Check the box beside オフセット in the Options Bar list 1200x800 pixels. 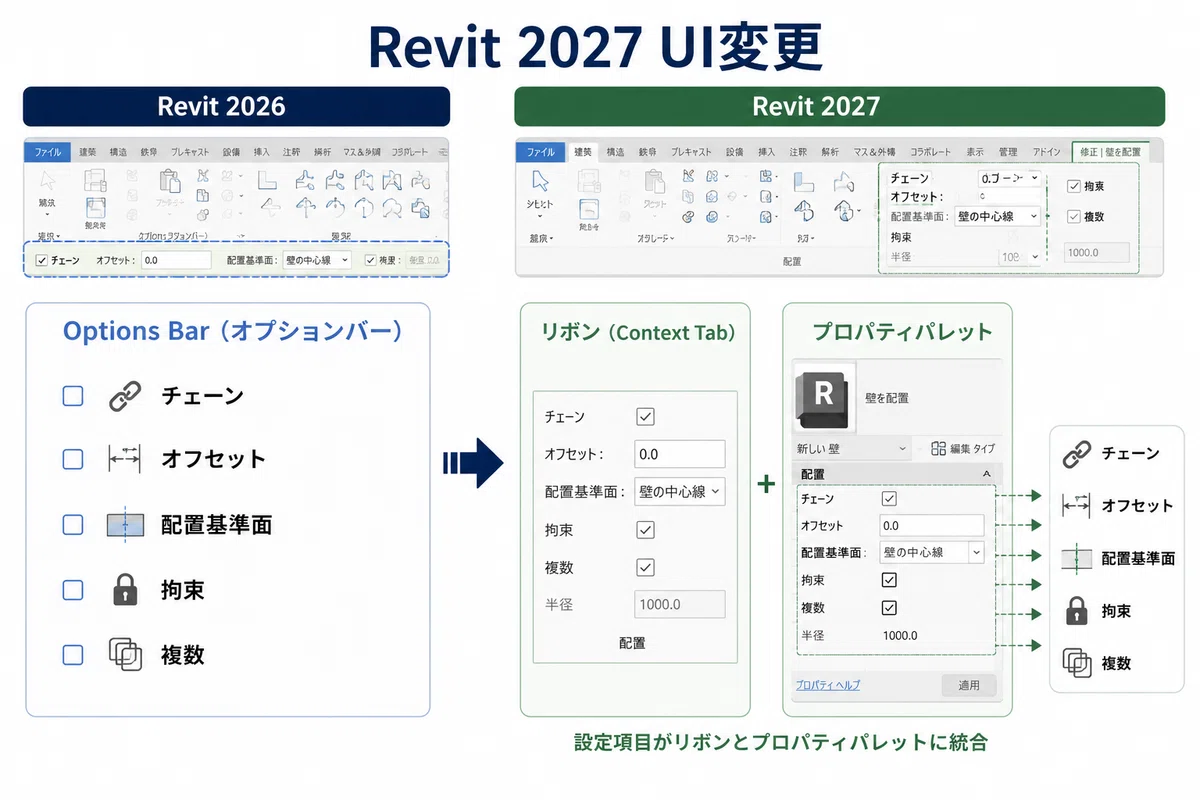[73, 459]
